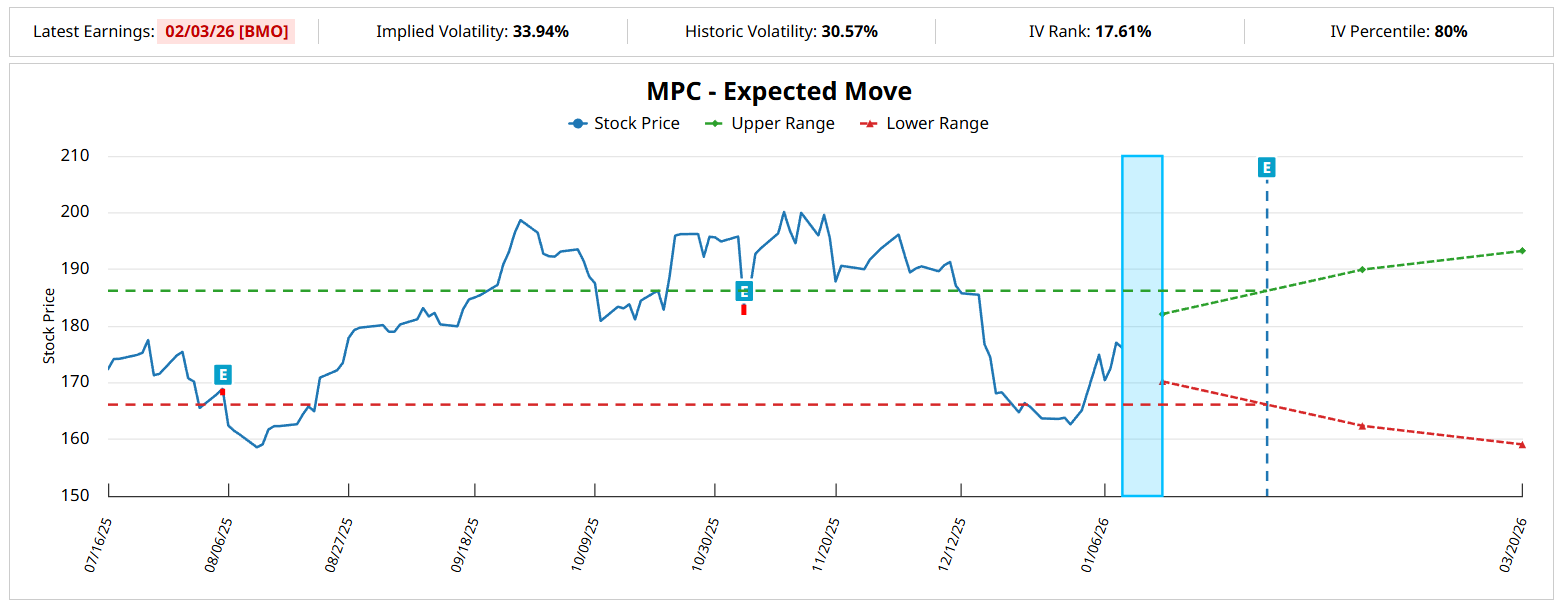Screen dimensions: 1562x612
Task: Click the Implied Volatility 33.94% stat
Action: pyautogui.click(x=472, y=31)
